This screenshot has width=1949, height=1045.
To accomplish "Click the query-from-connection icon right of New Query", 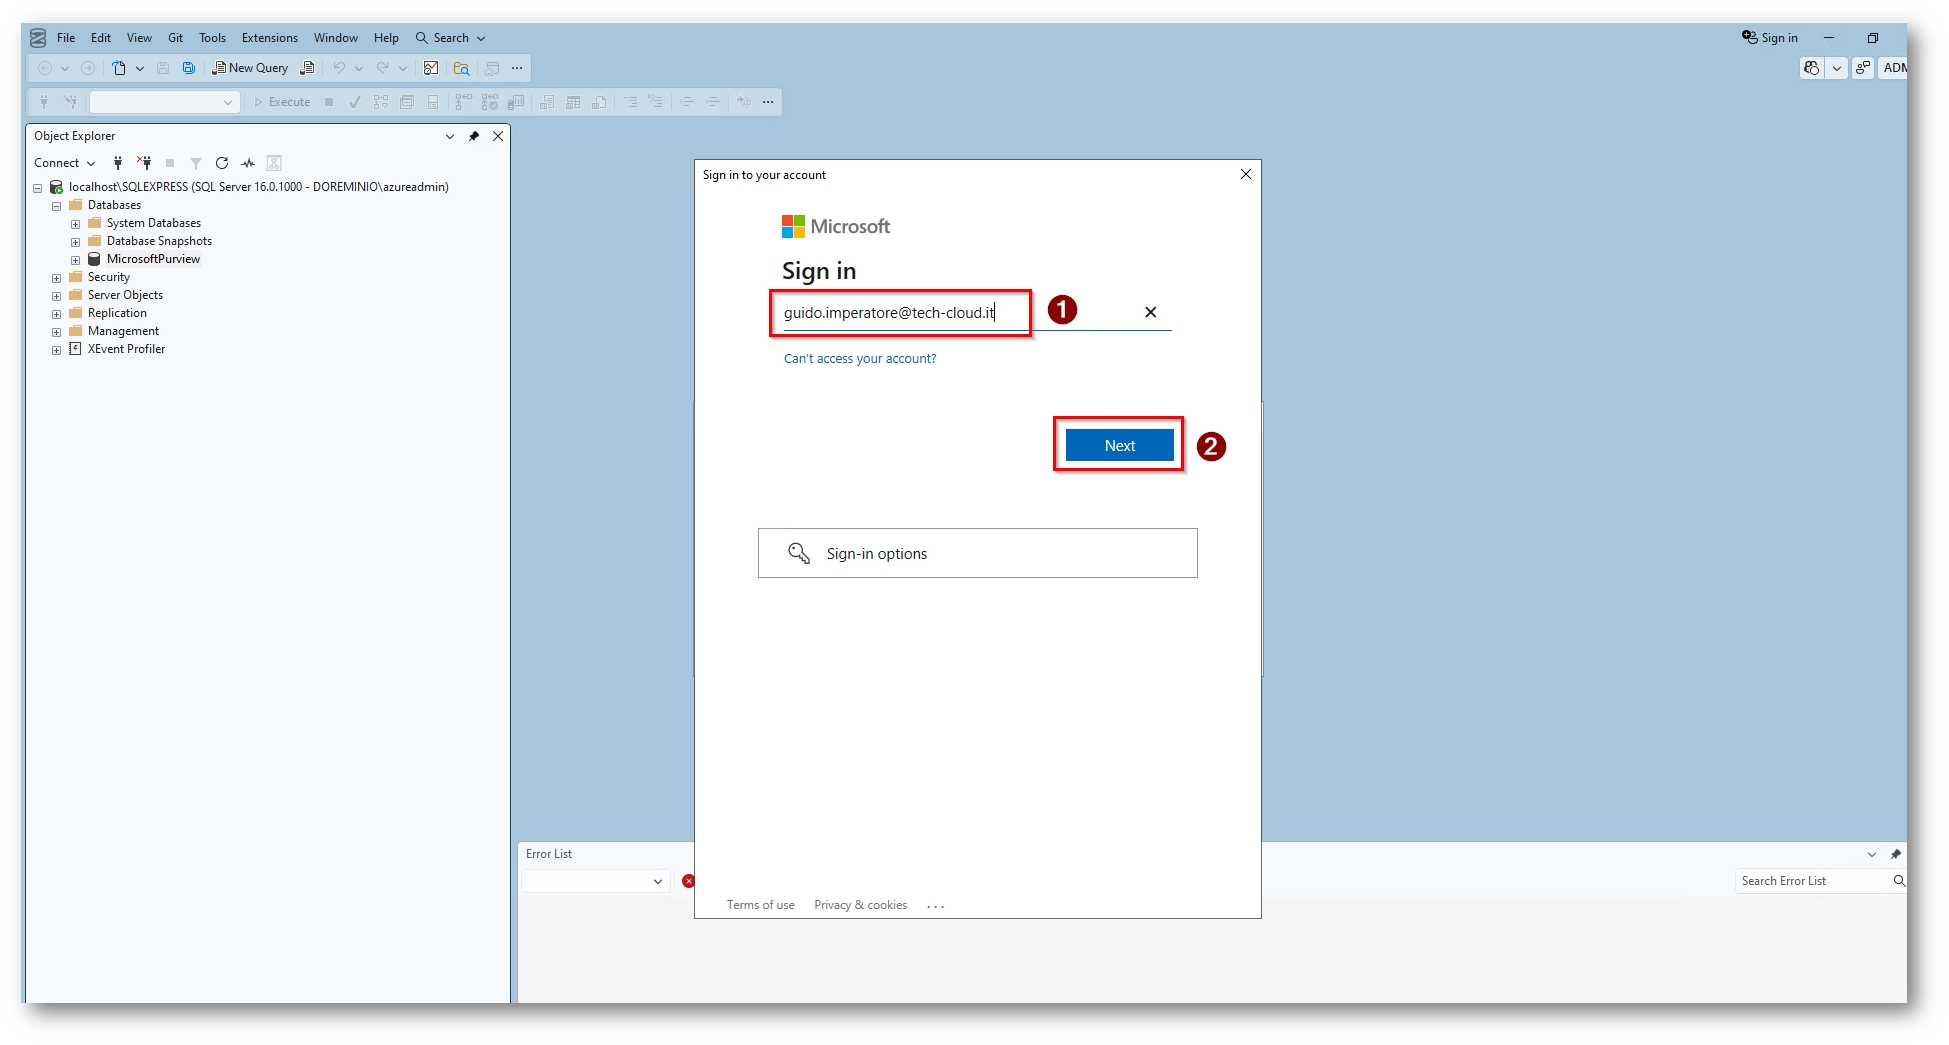I will [307, 68].
